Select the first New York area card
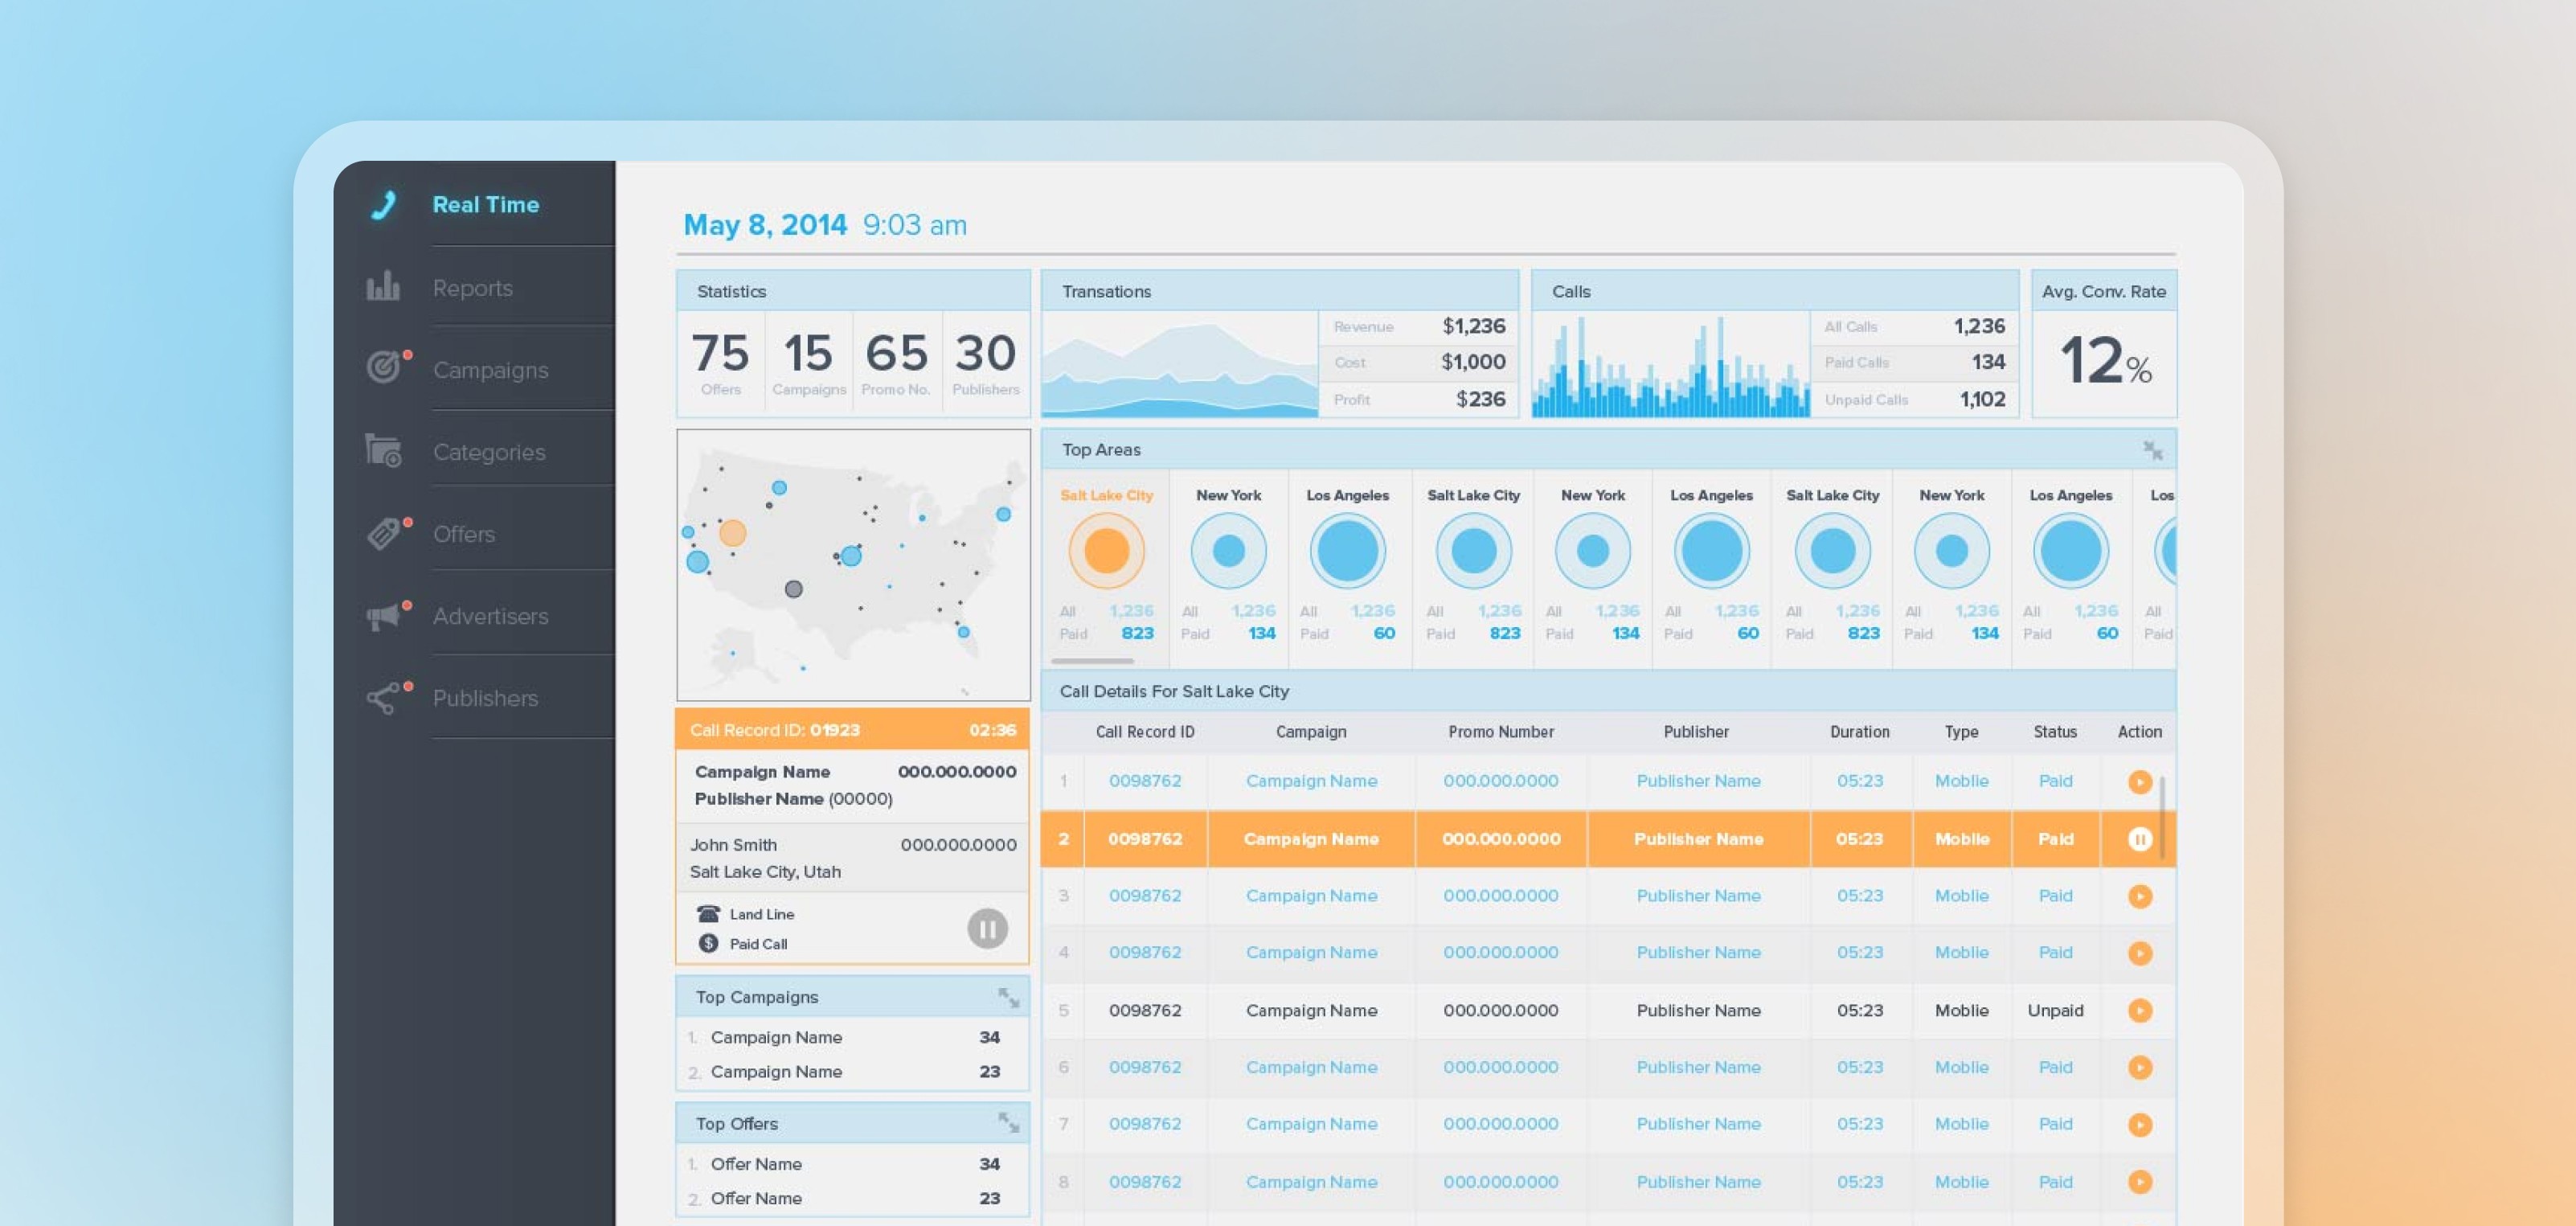2576x1226 pixels. point(1228,564)
